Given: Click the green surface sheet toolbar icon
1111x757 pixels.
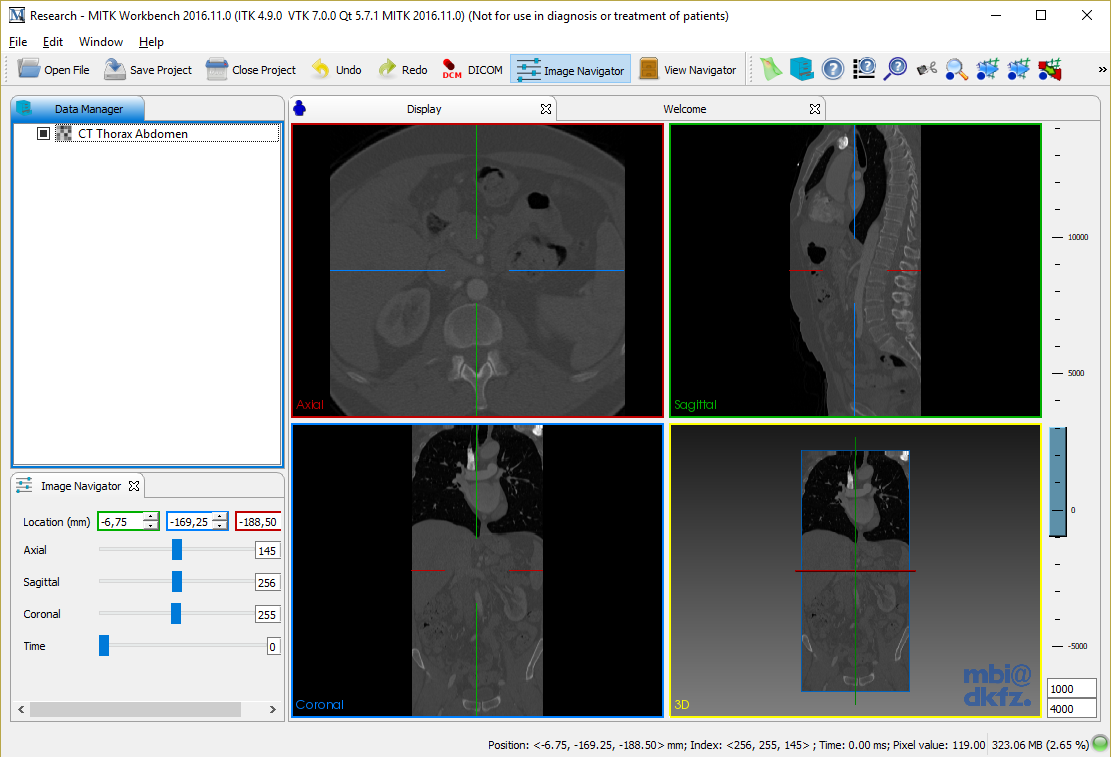Looking at the screenshot, I should click(x=770, y=69).
